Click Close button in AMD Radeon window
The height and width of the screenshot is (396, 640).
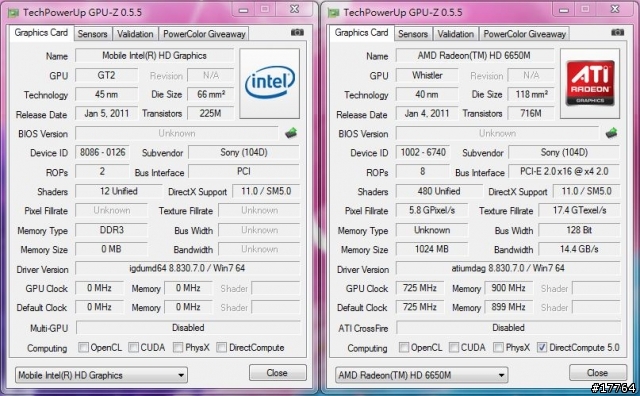coord(598,373)
